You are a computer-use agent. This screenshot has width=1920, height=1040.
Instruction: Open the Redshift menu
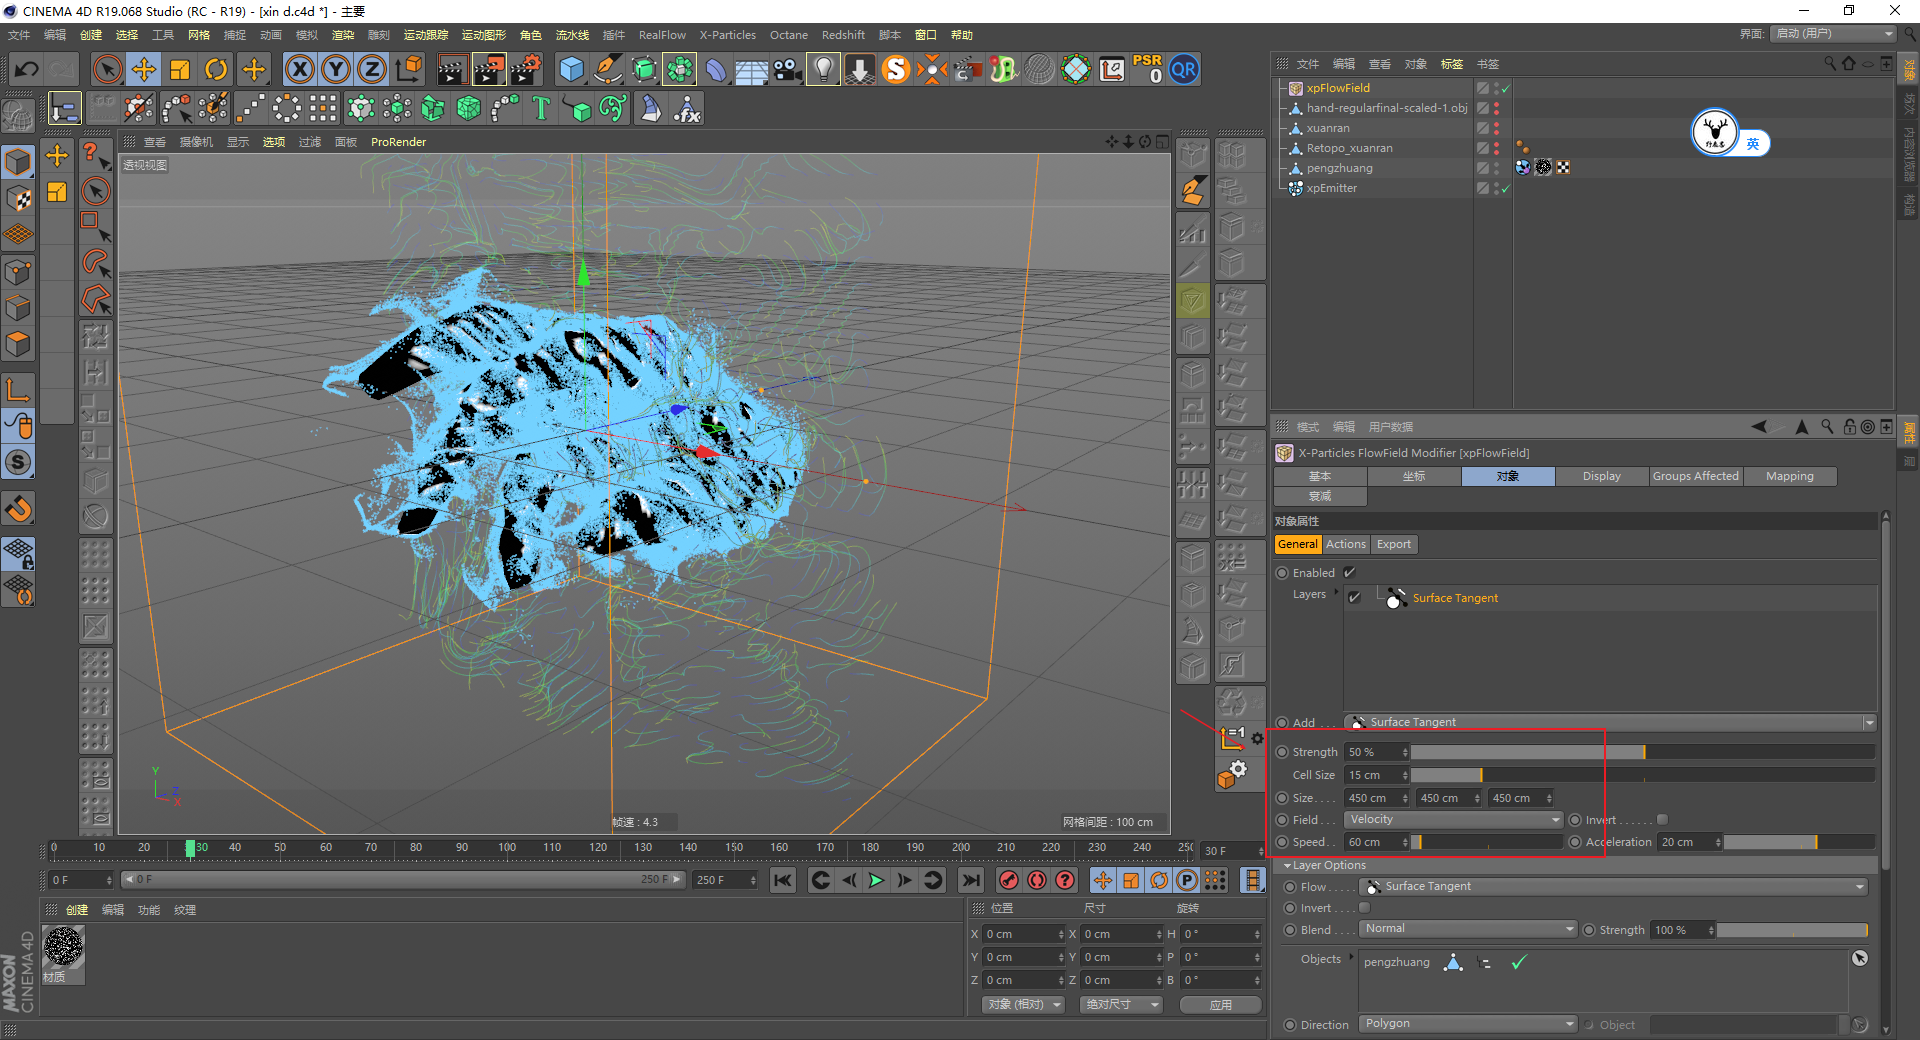843,35
